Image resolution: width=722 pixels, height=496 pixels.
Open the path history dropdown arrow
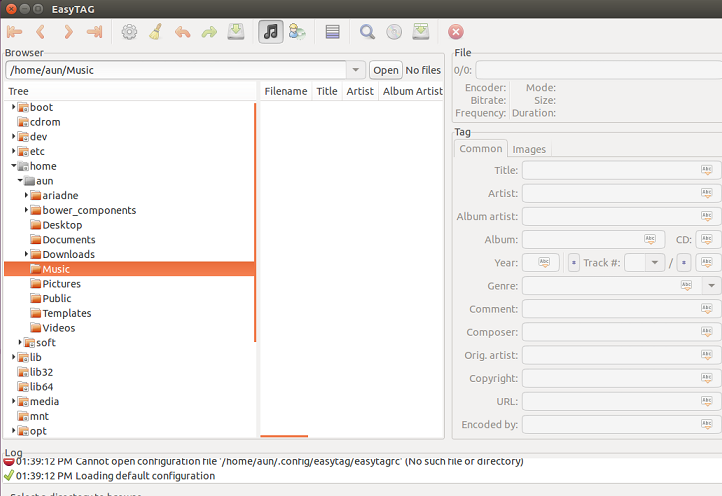tap(355, 70)
